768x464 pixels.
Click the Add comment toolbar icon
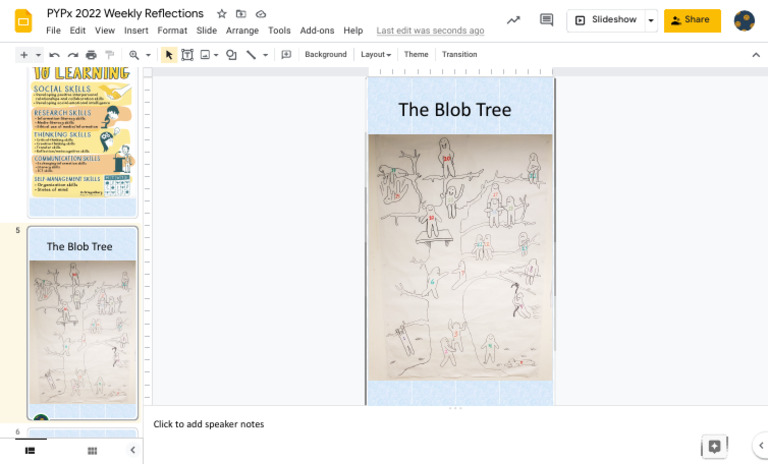pos(286,55)
